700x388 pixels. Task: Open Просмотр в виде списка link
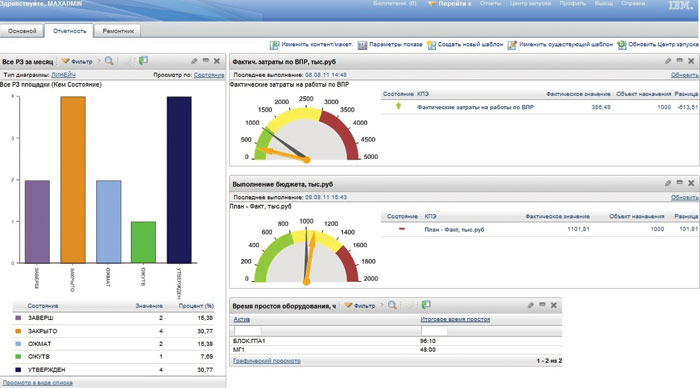click(38, 383)
